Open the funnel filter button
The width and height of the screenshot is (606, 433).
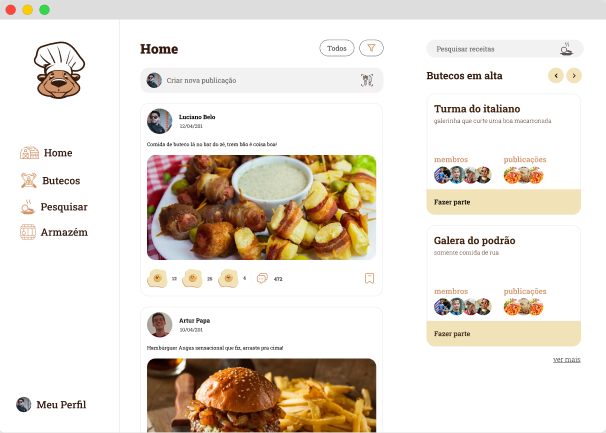click(371, 48)
